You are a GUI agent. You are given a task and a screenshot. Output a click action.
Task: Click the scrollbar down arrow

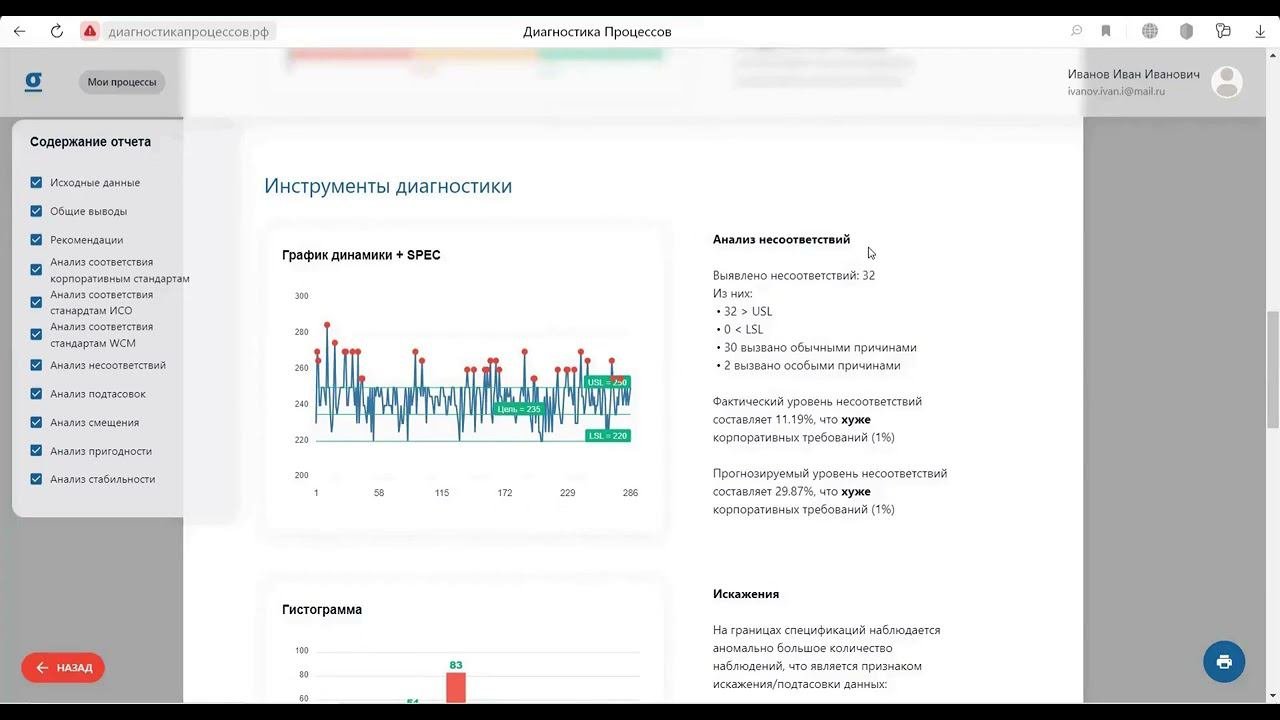(x=1273, y=695)
